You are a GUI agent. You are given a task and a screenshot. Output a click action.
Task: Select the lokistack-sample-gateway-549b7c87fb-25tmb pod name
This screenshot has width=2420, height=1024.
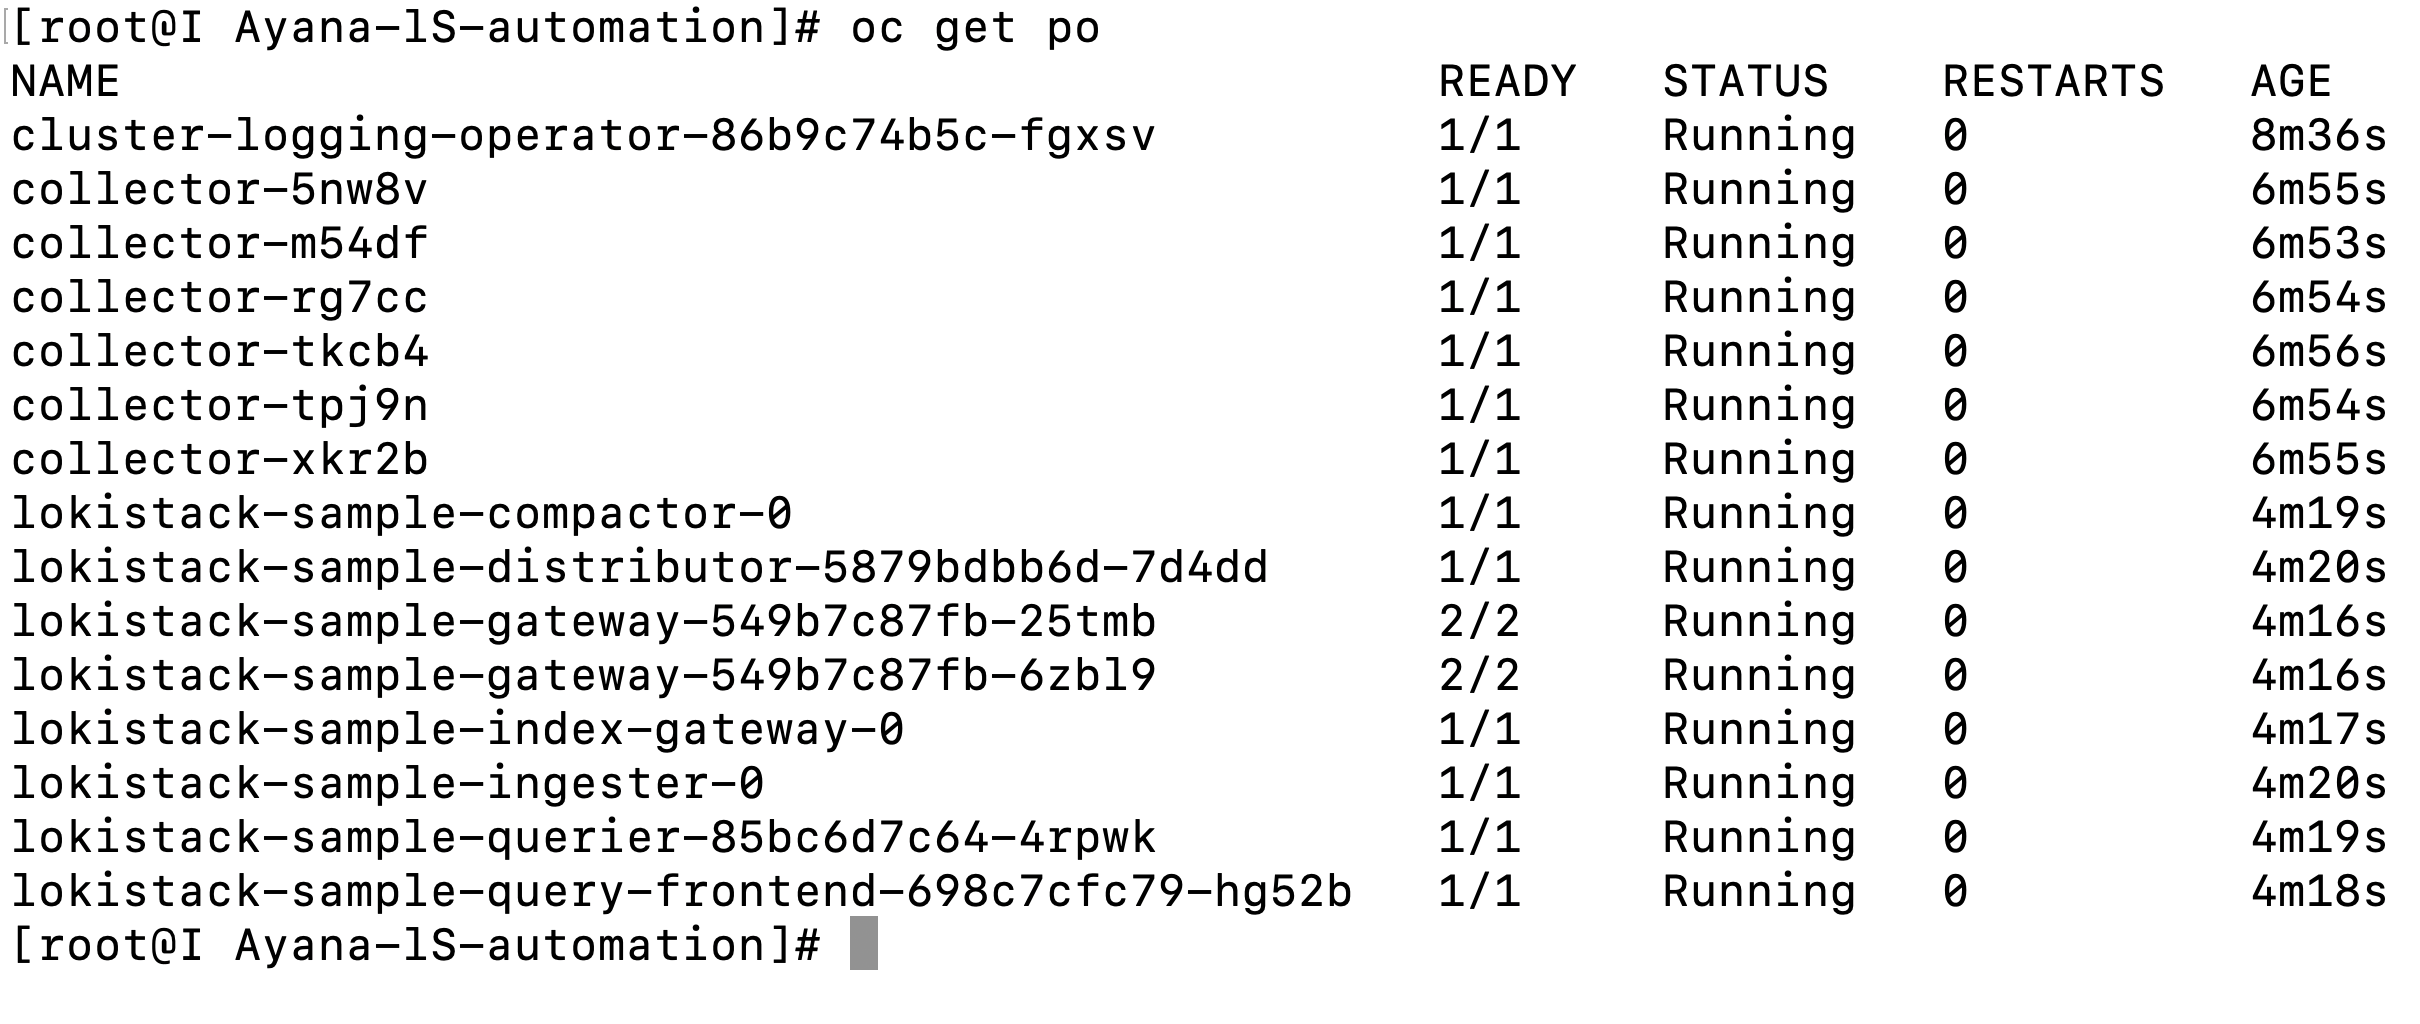pos(583,622)
